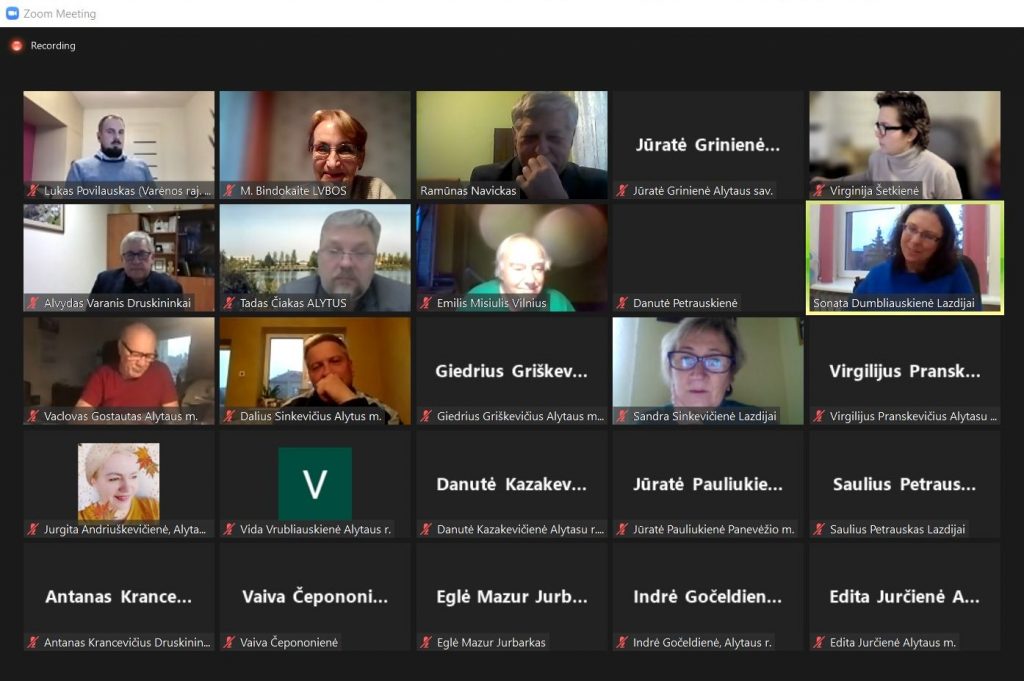This screenshot has width=1024, height=681.
Task: Click Jurgita Andriuškevičienė profile picture
Action: (119, 481)
